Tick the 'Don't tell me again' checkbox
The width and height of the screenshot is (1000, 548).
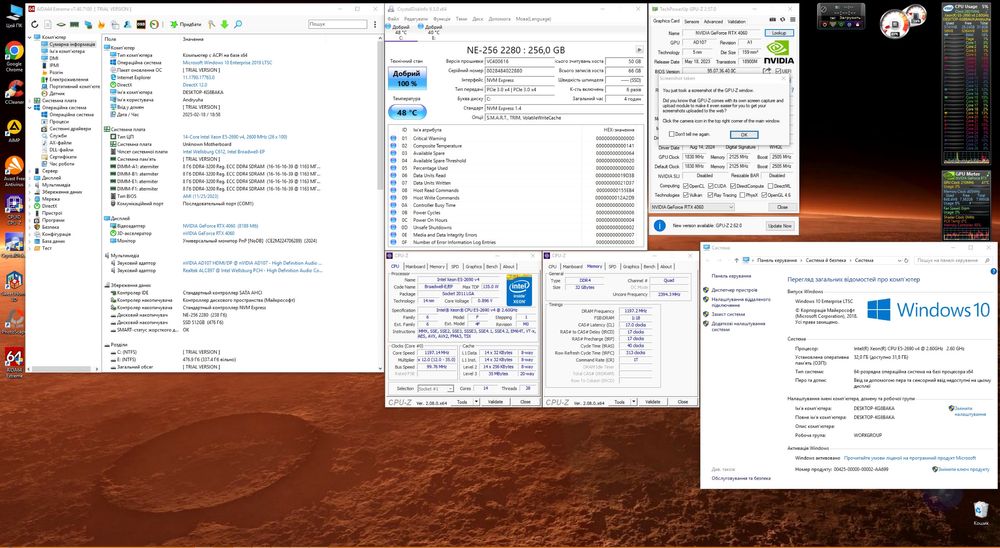point(672,134)
